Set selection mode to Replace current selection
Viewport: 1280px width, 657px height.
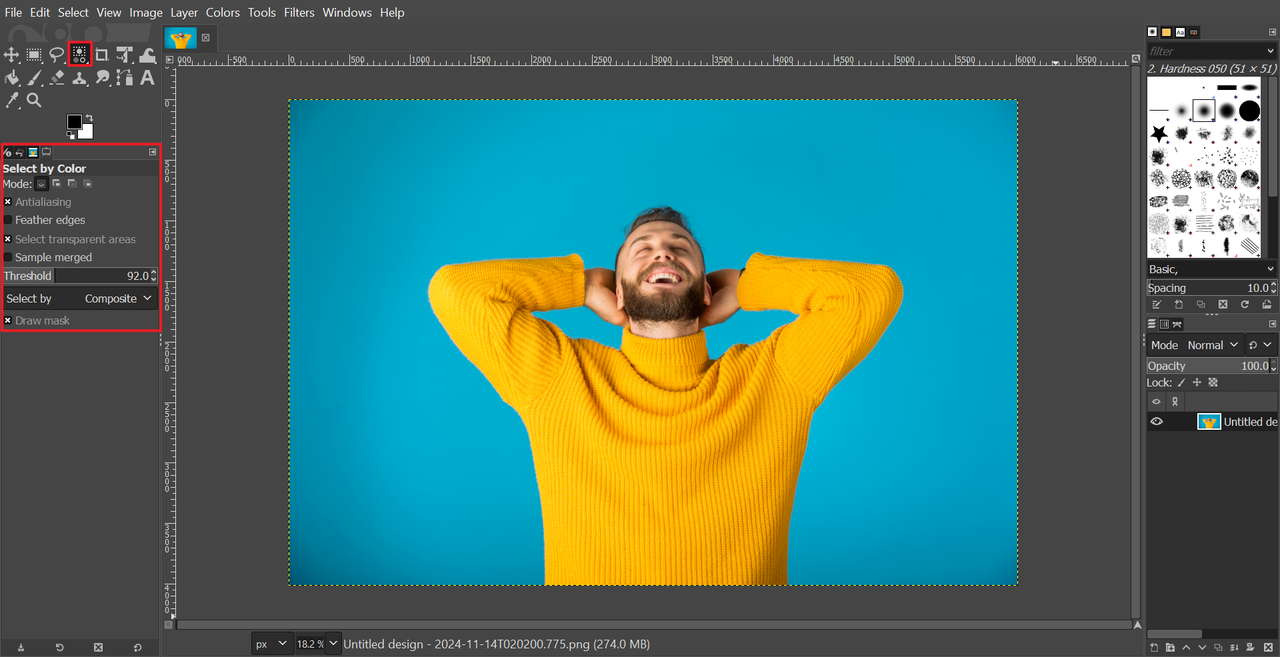pos(41,184)
